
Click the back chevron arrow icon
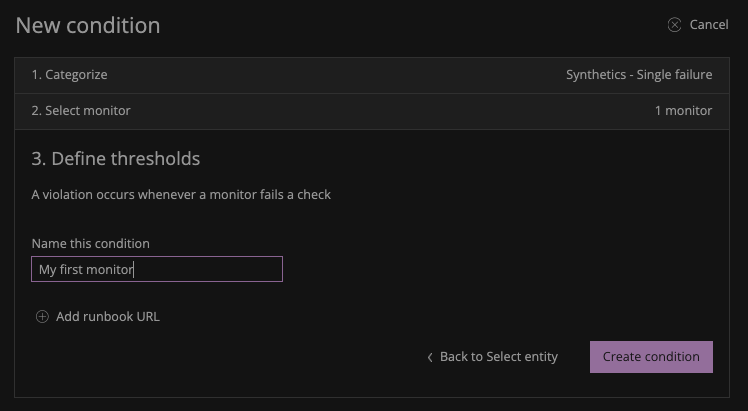click(x=430, y=357)
